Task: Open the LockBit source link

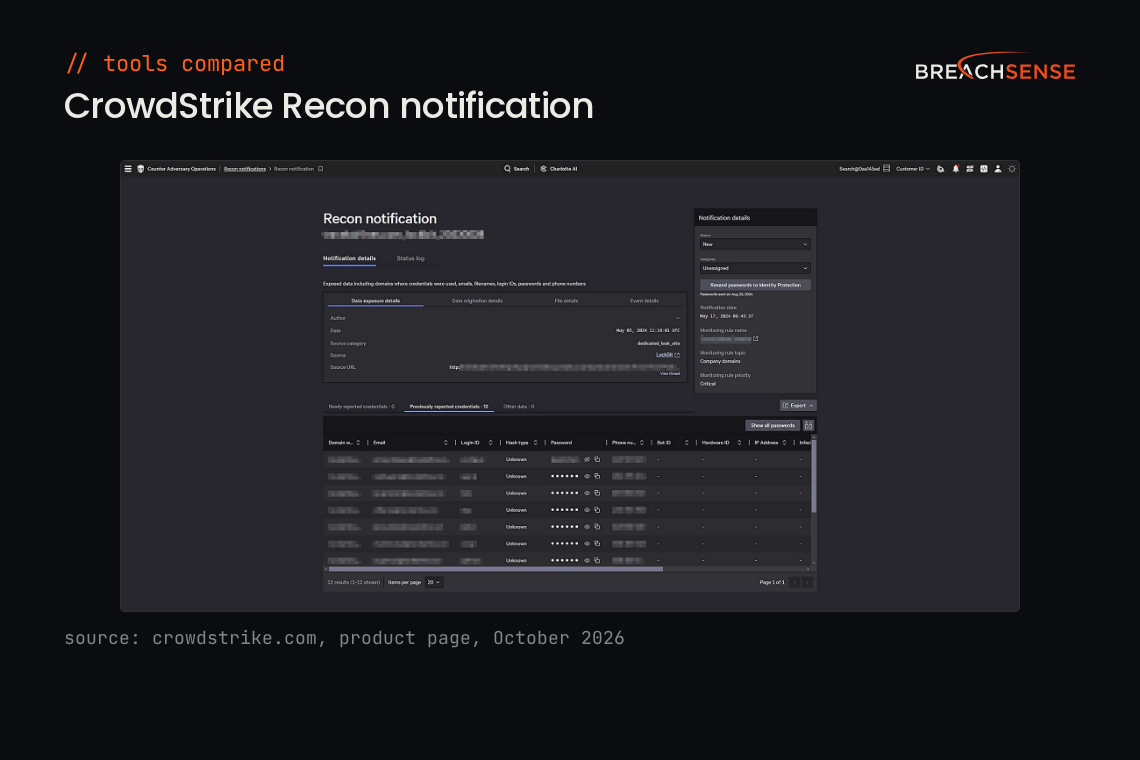Action: (x=664, y=355)
